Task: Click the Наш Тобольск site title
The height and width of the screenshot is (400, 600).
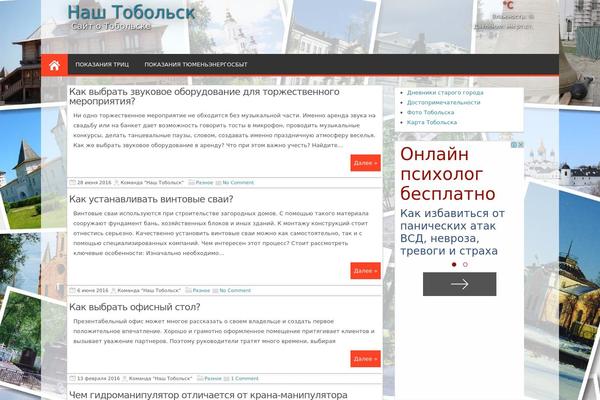Action: [x=131, y=12]
